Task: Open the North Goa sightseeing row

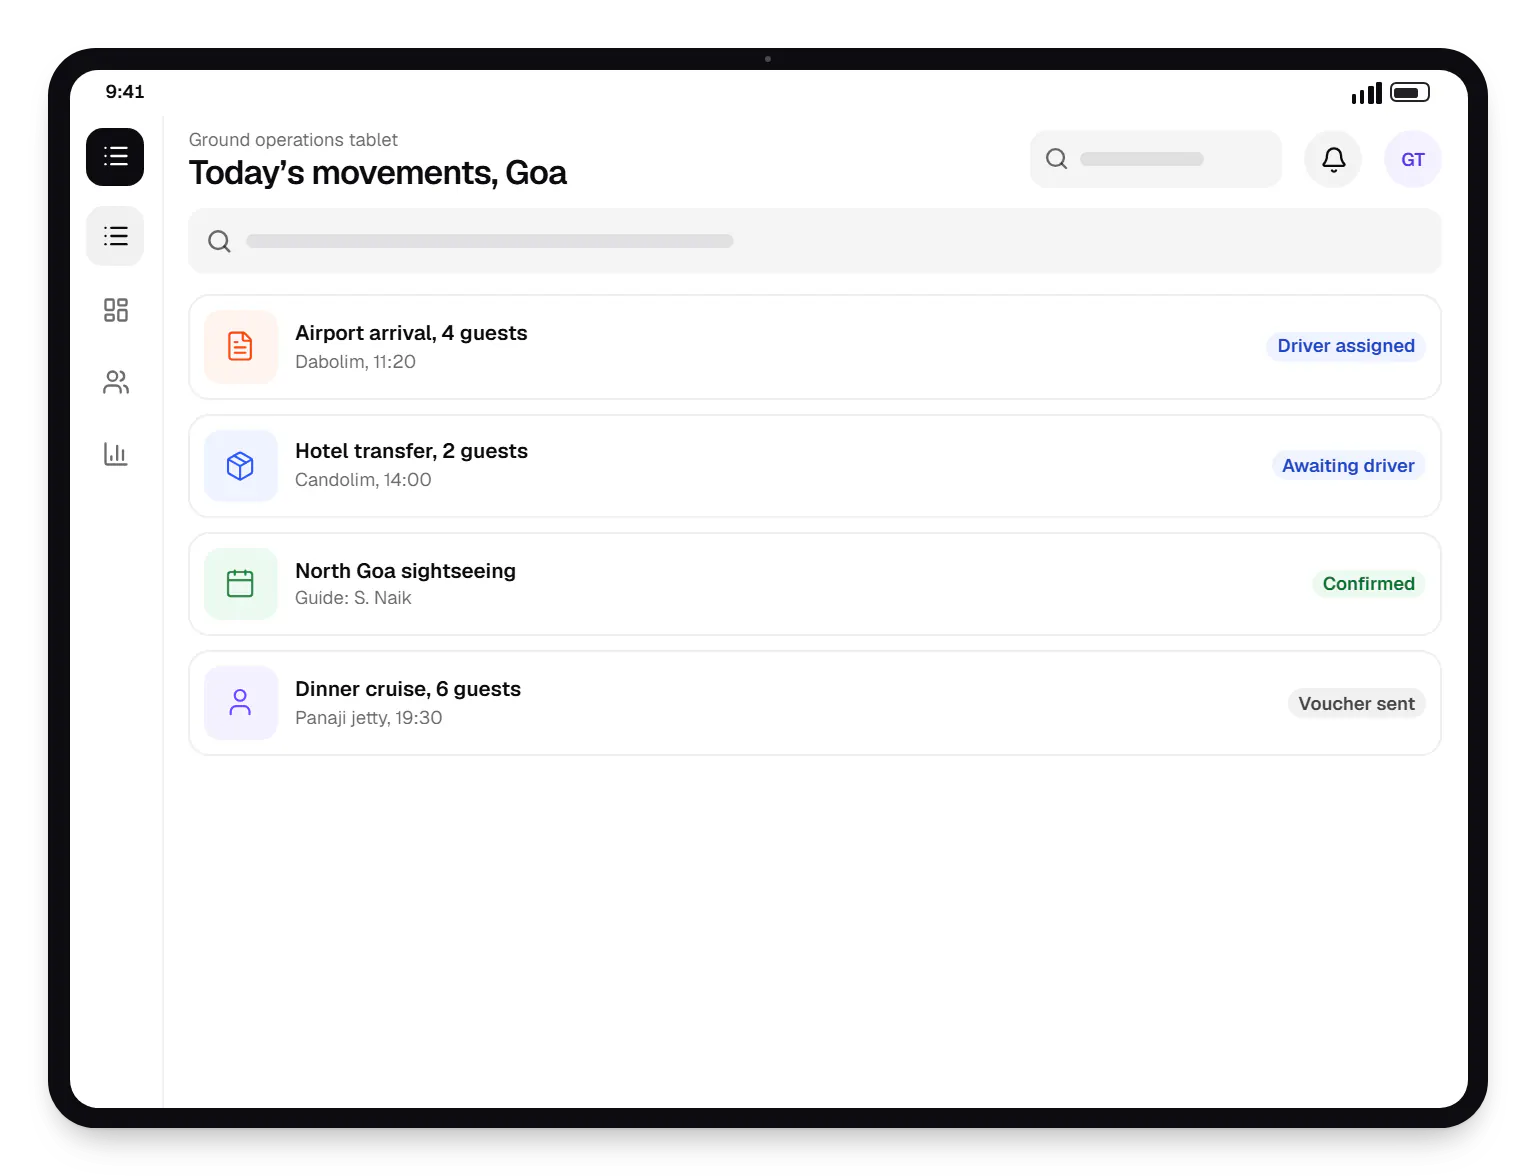Action: [x=814, y=584]
